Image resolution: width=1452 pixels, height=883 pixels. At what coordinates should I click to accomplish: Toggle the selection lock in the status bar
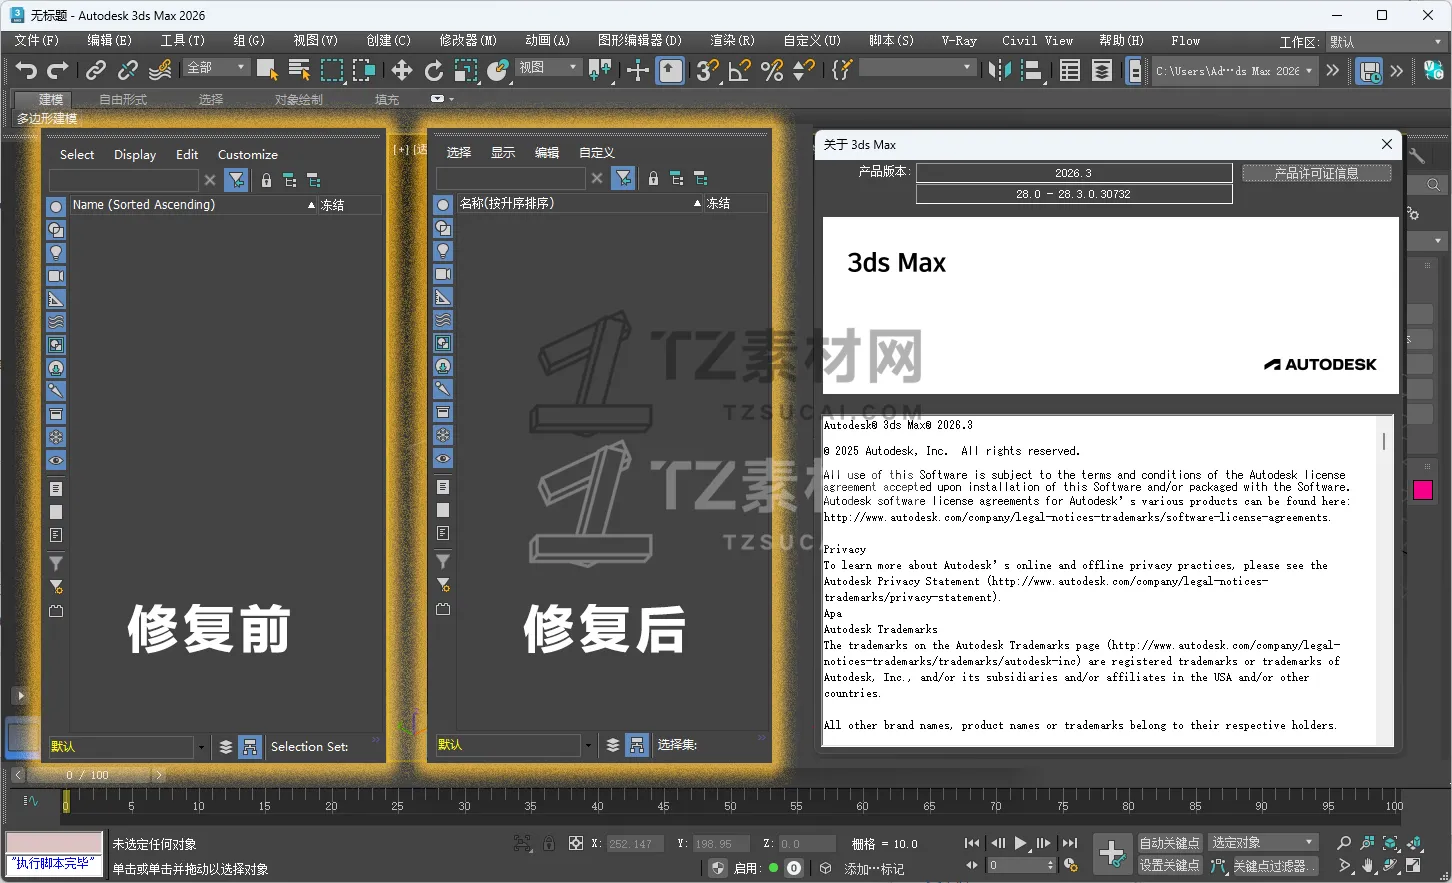coord(548,844)
